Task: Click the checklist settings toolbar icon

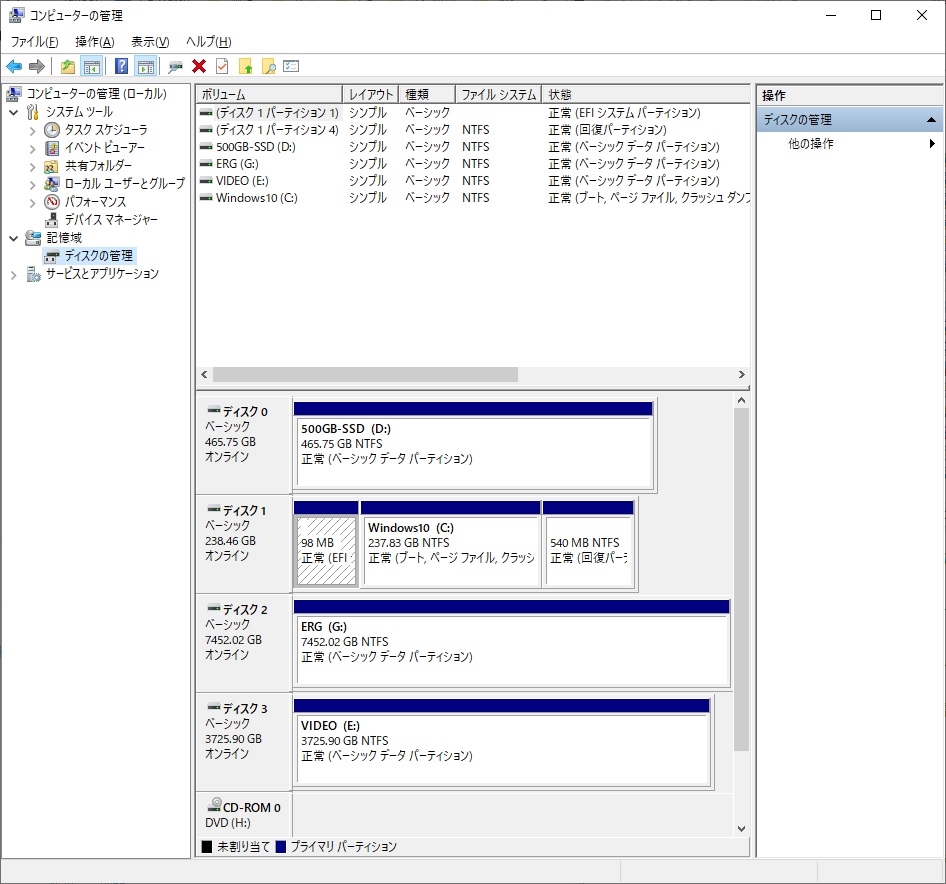Action: click(291, 66)
